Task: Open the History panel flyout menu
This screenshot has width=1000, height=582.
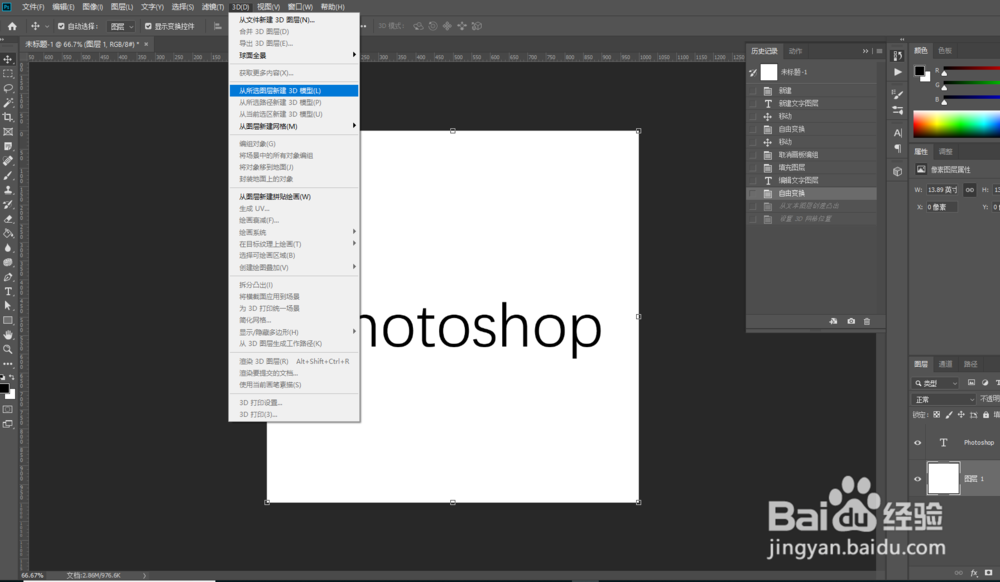Action: (x=879, y=51)
